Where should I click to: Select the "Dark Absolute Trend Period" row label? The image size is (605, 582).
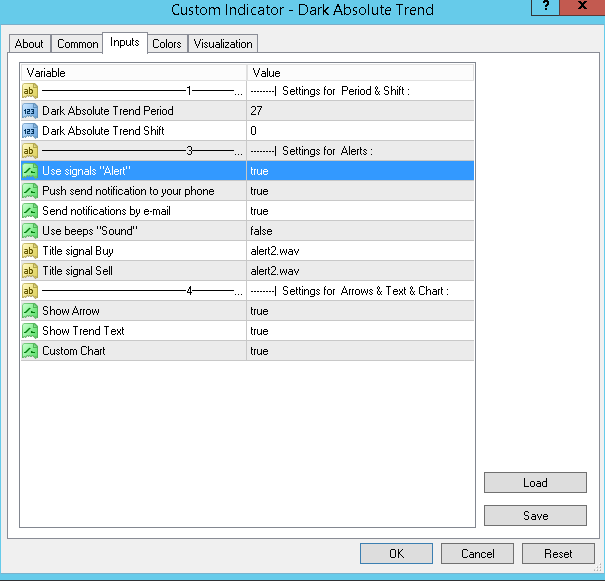tap(108, 111)
